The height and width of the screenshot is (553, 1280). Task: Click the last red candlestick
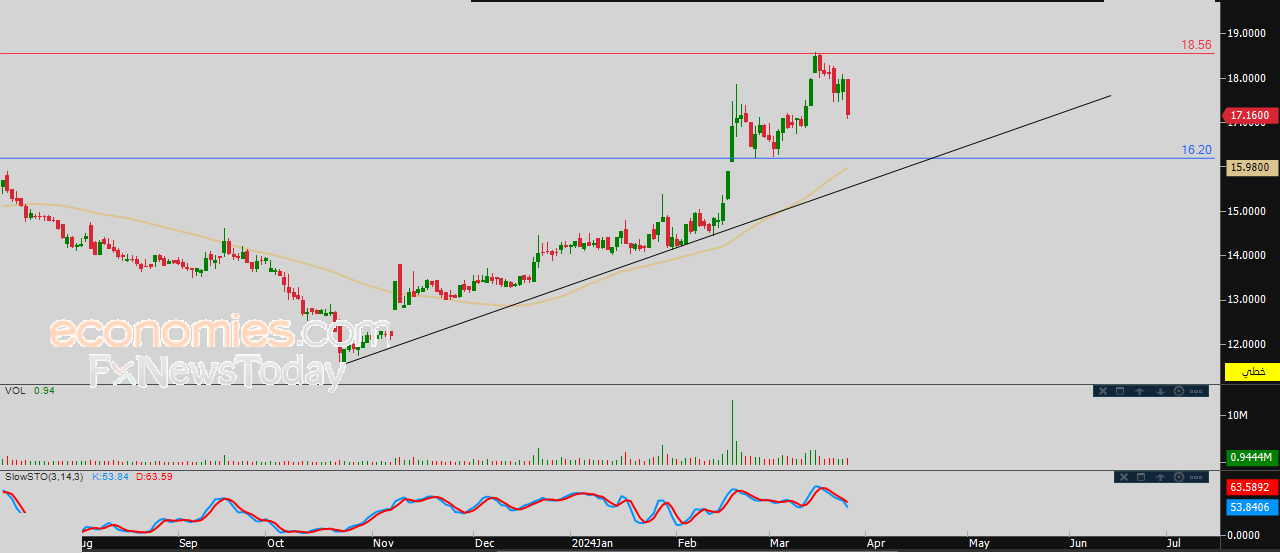point(848,98)
